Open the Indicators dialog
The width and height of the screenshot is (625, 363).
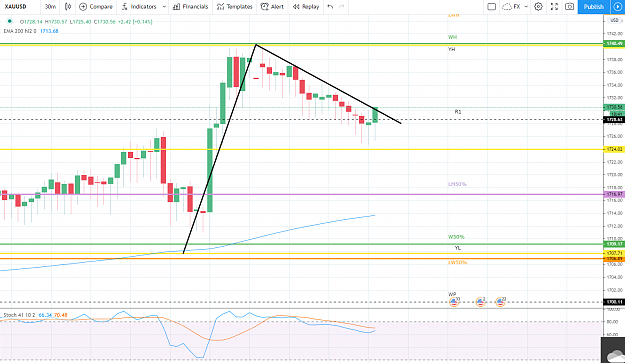click(139, 7)
